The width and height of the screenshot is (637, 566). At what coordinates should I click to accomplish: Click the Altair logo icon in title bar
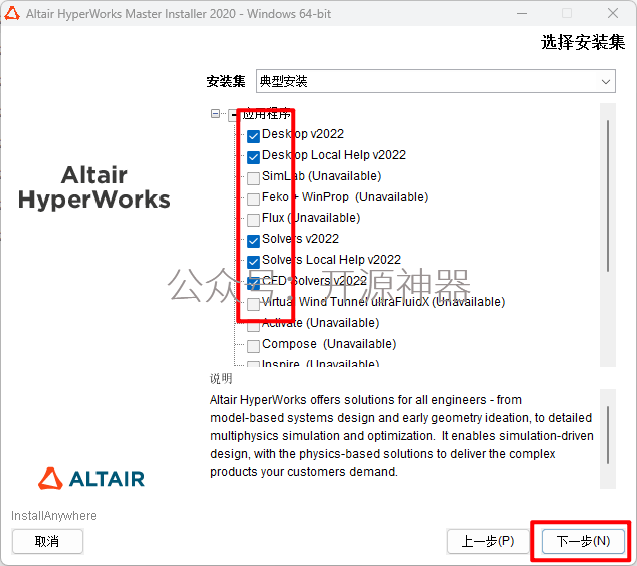[12, 13]
